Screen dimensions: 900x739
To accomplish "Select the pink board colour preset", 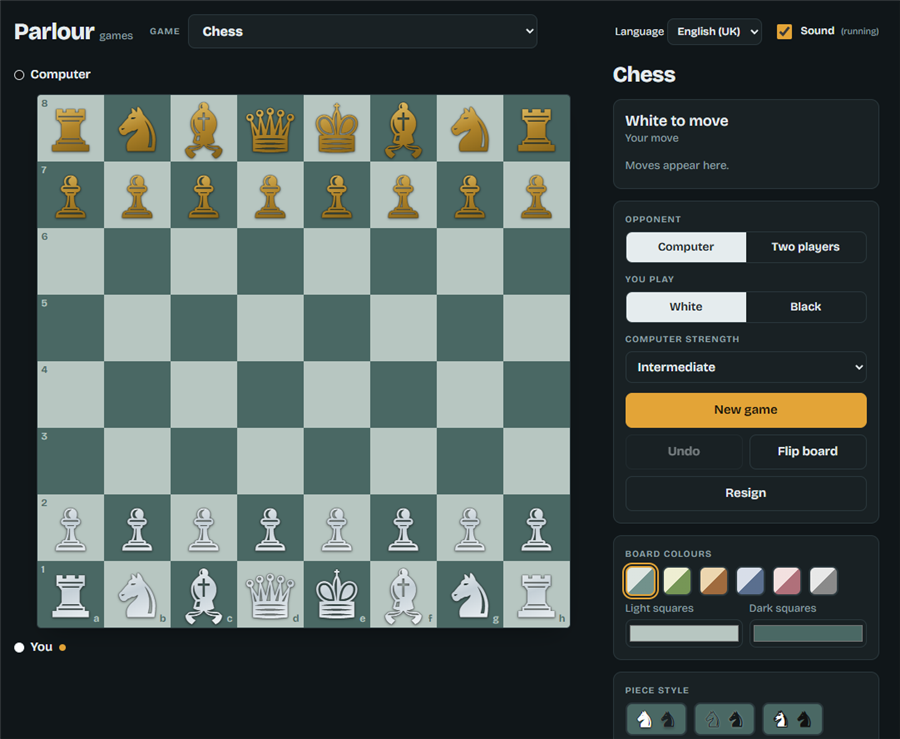I will 787,581.
